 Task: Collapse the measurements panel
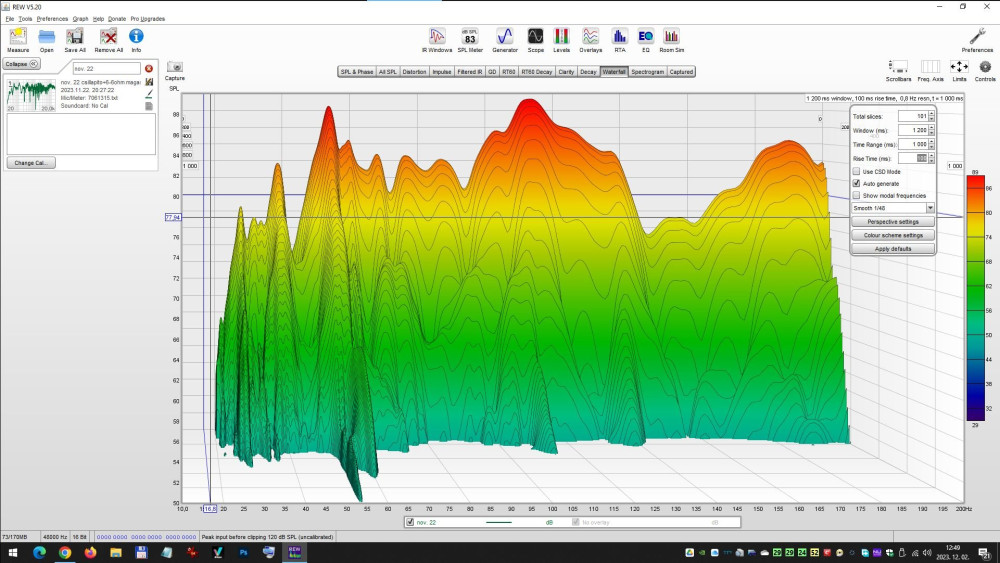click(21, 64)
